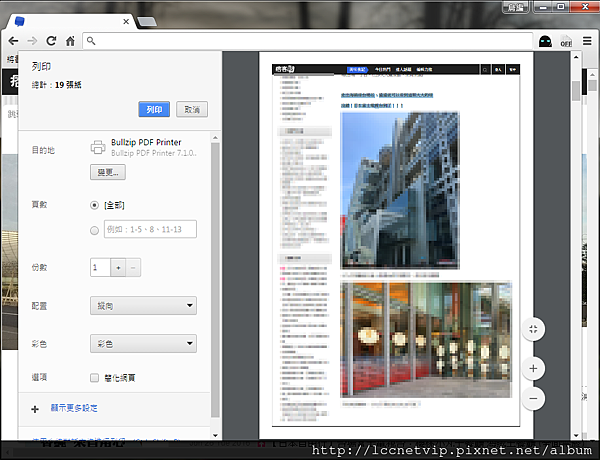This screenshot has height=460, width=600.
Task: Zoom in on the print preview
Action: tap(533, 369)
